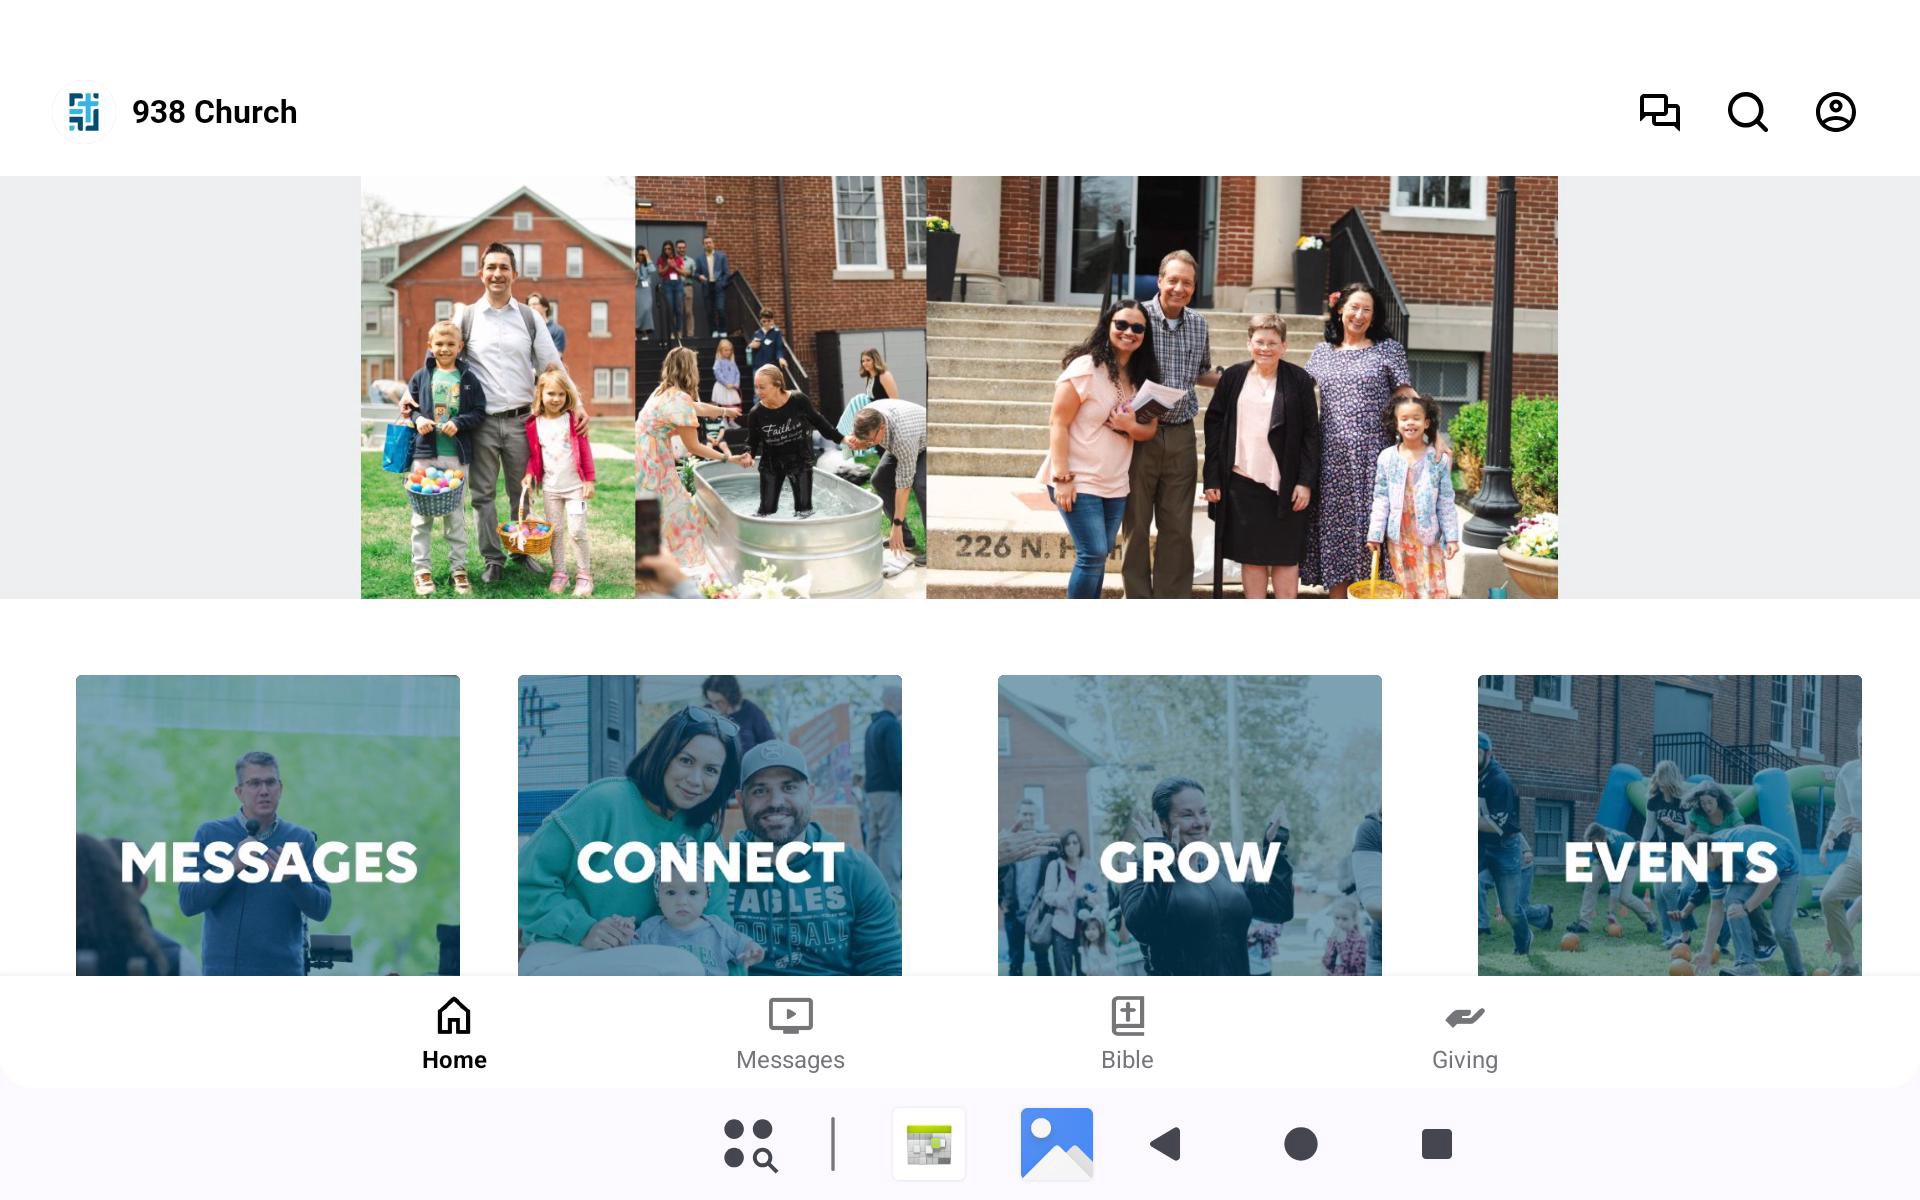
Task: Tap the search magnifier icon
Action: coord(1748,112)
